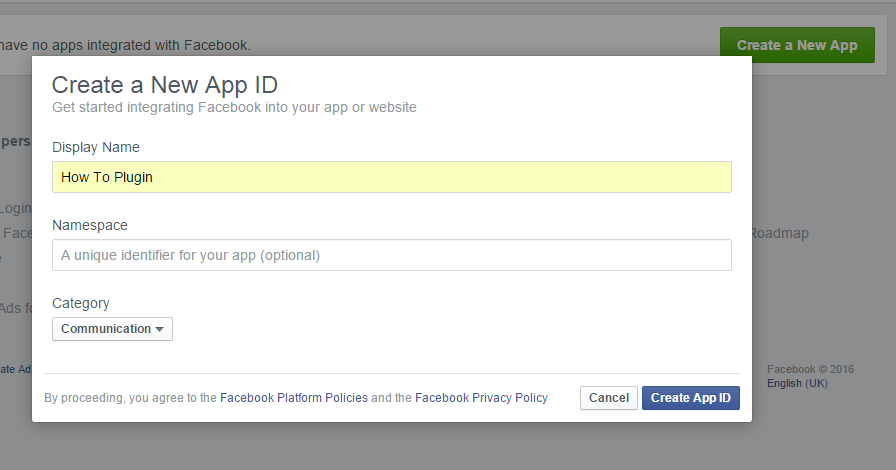
Task: Cancel the Create a New App ID dialog
Action: coord(609,398)
